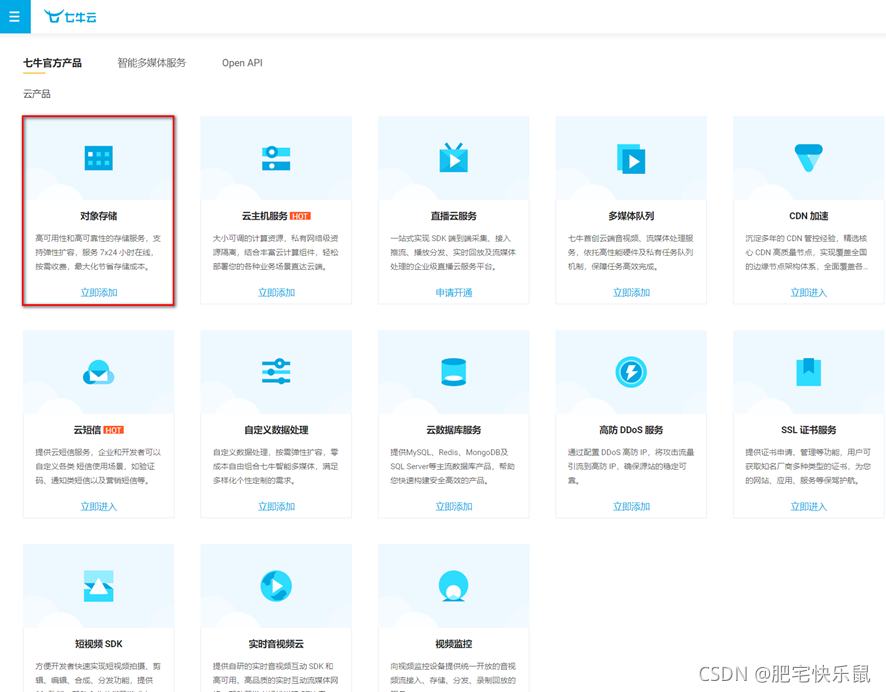This screenshot has width=886, height=692.
Task: Click the 自定义数据处理 title text
Action: 276,430
